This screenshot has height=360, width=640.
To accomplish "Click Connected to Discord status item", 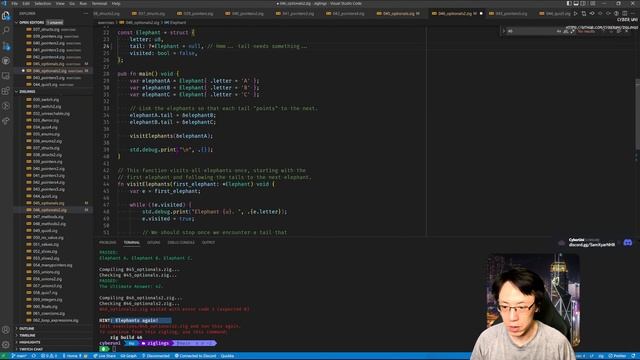I will (x=196, y=356).
